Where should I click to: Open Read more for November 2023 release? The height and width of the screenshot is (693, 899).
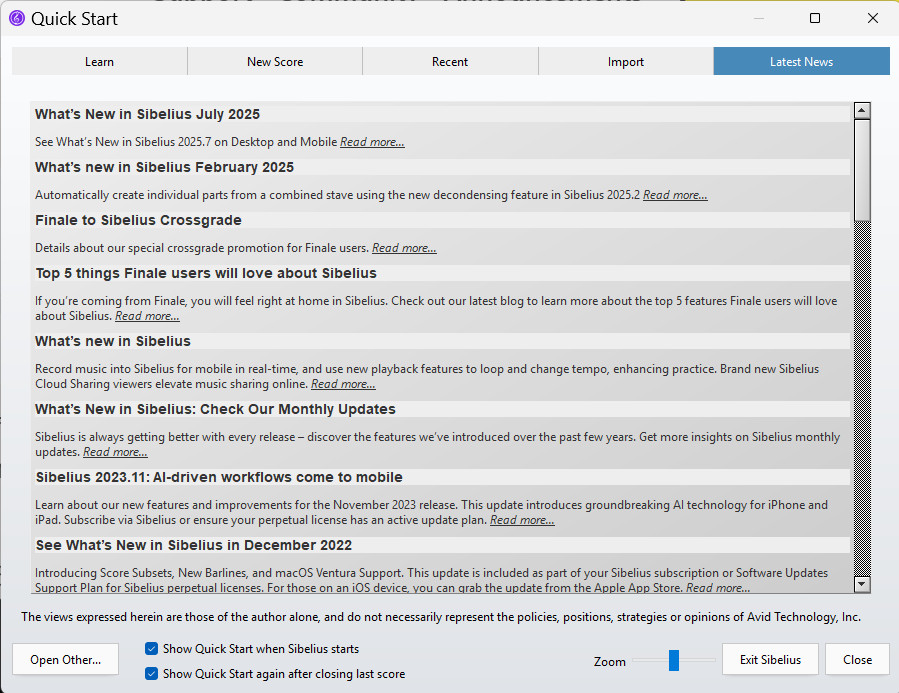coord(522,520)
